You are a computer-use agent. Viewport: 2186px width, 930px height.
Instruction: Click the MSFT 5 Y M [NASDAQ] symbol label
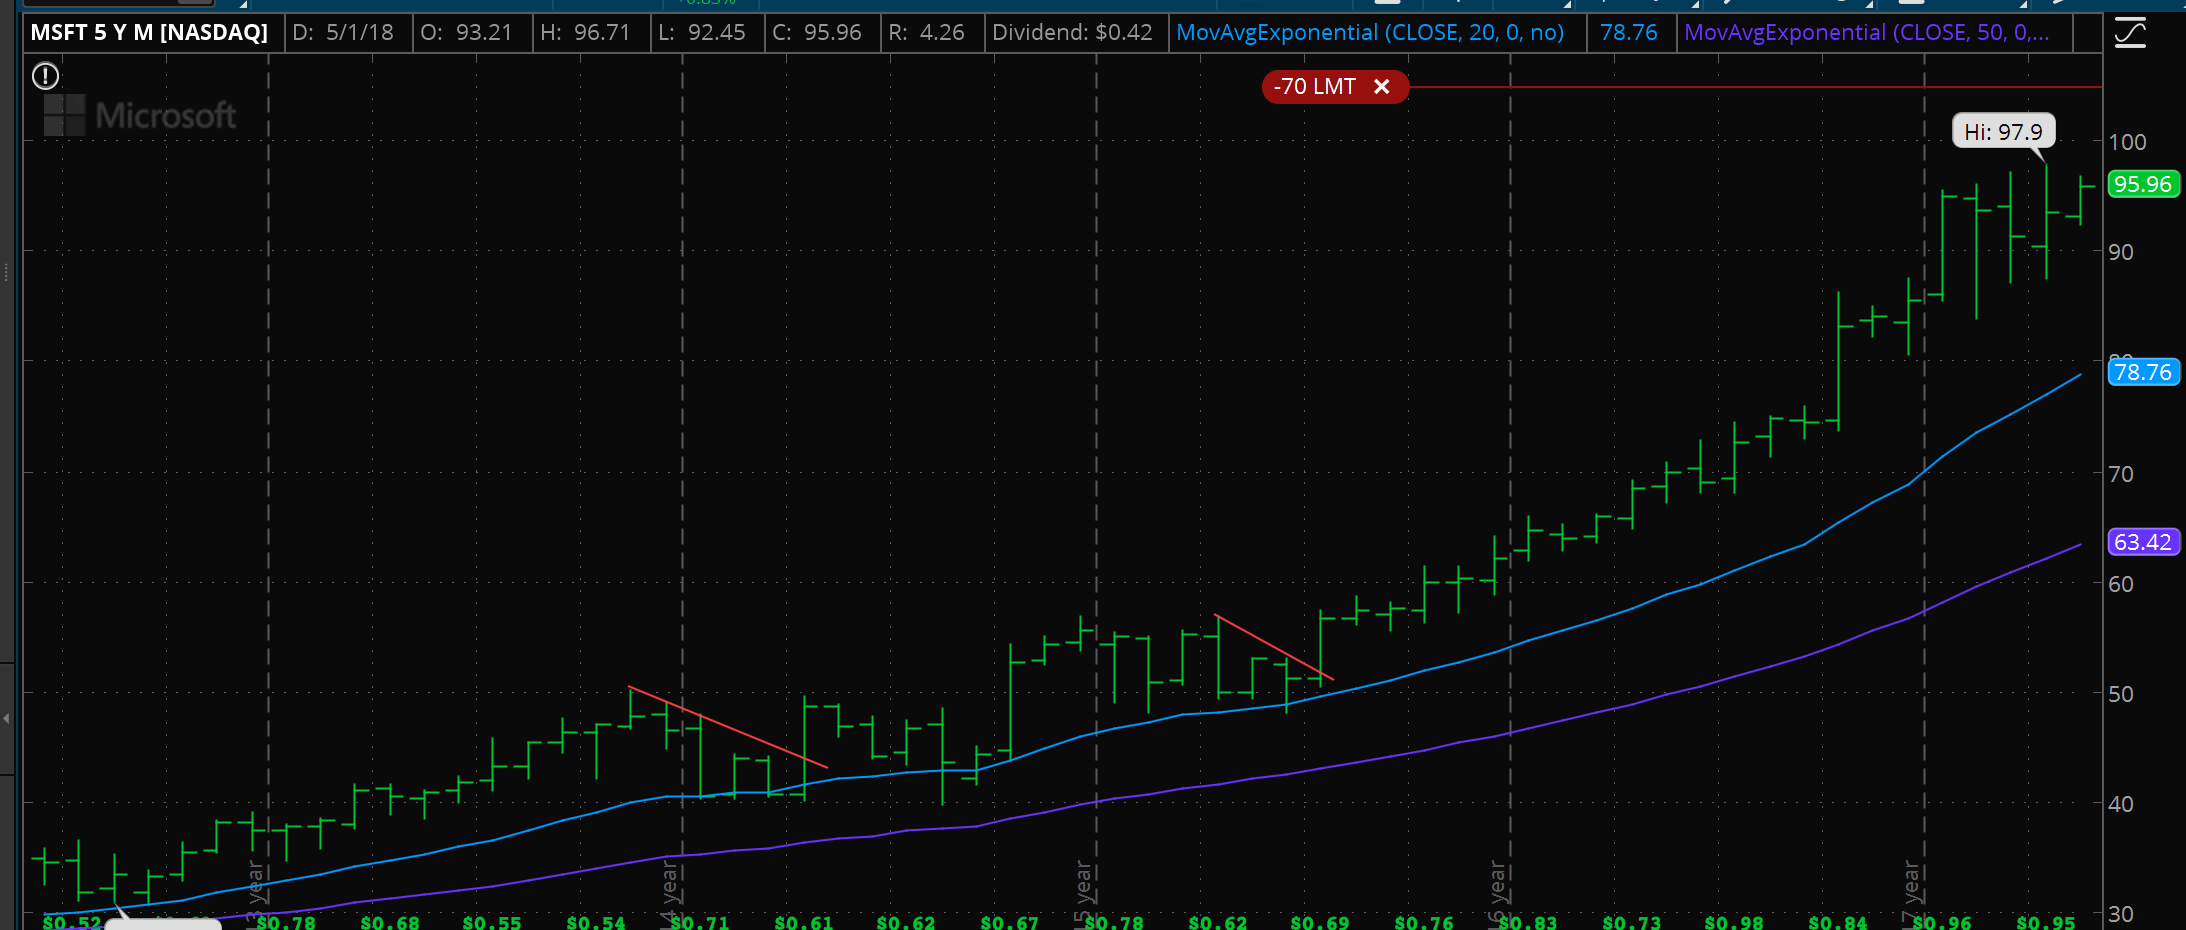(x=149, y=33)
